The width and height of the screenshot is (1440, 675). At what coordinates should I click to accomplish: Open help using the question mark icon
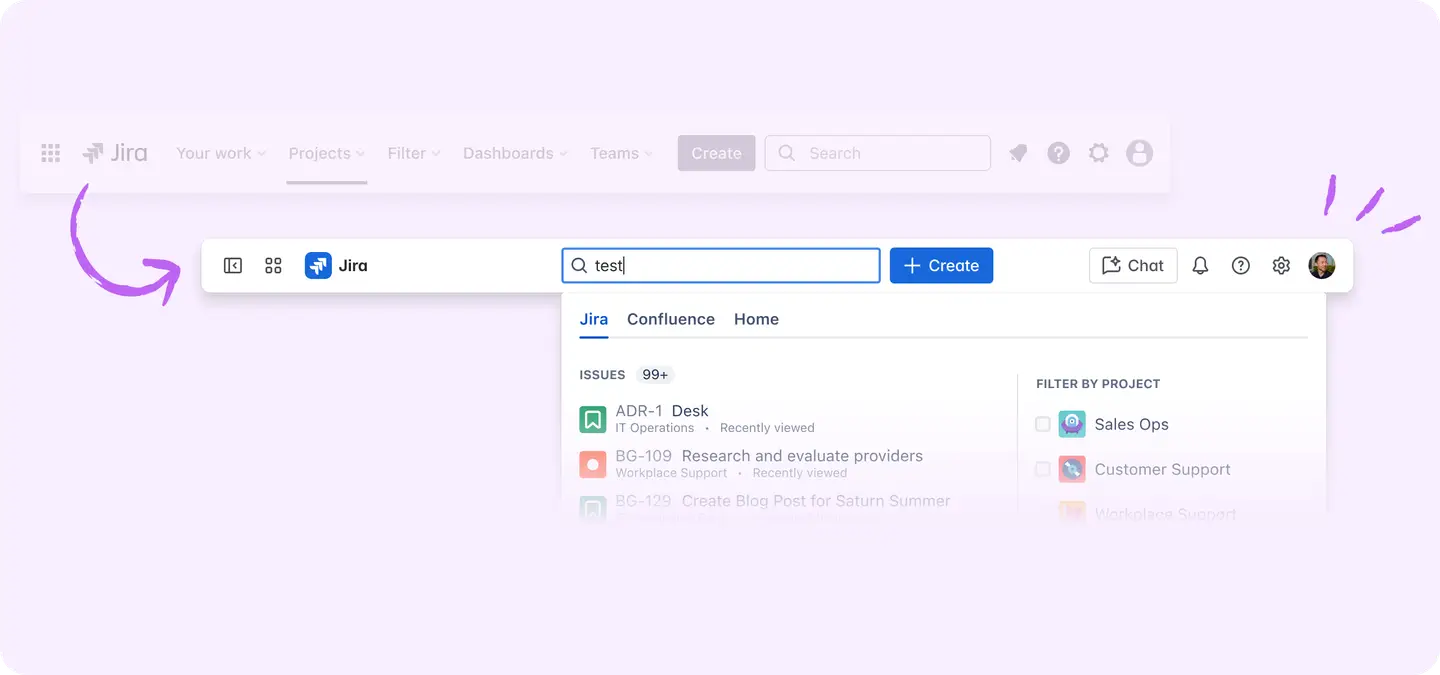pos(1240,265)
